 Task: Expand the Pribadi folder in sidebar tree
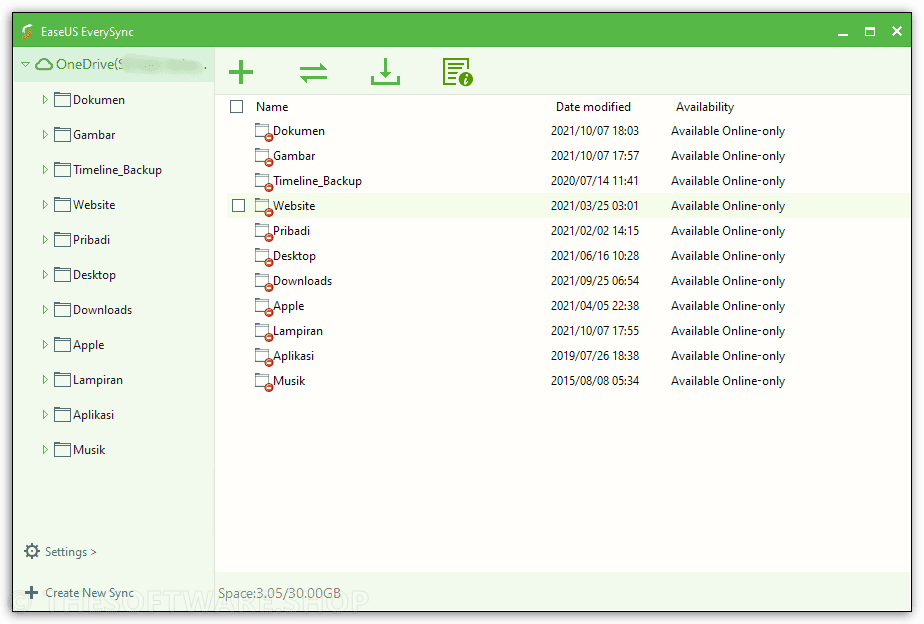[44, 240]
